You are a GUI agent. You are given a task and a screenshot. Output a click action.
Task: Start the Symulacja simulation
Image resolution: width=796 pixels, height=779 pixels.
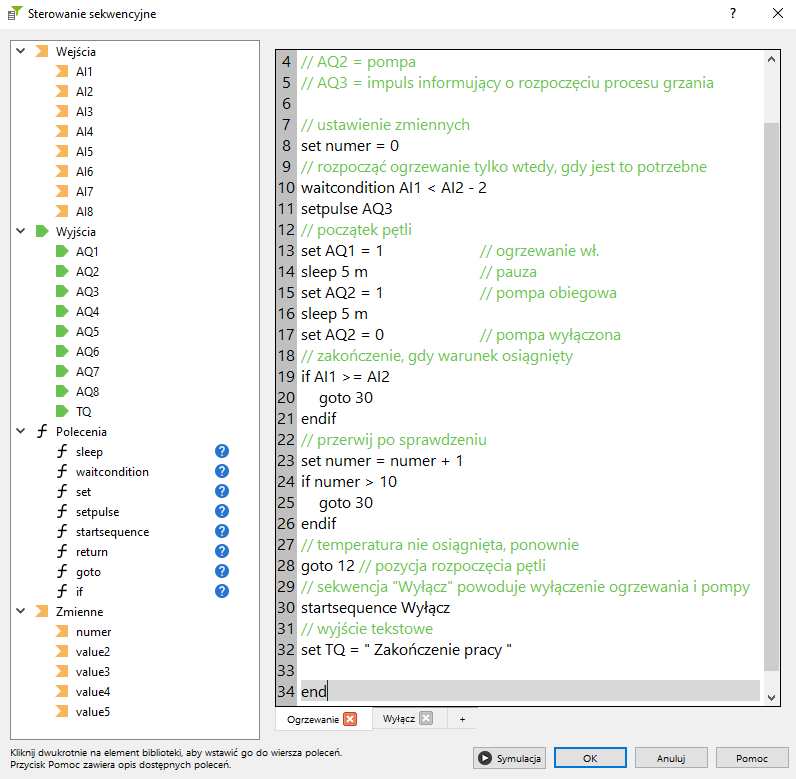pos(509,758)
